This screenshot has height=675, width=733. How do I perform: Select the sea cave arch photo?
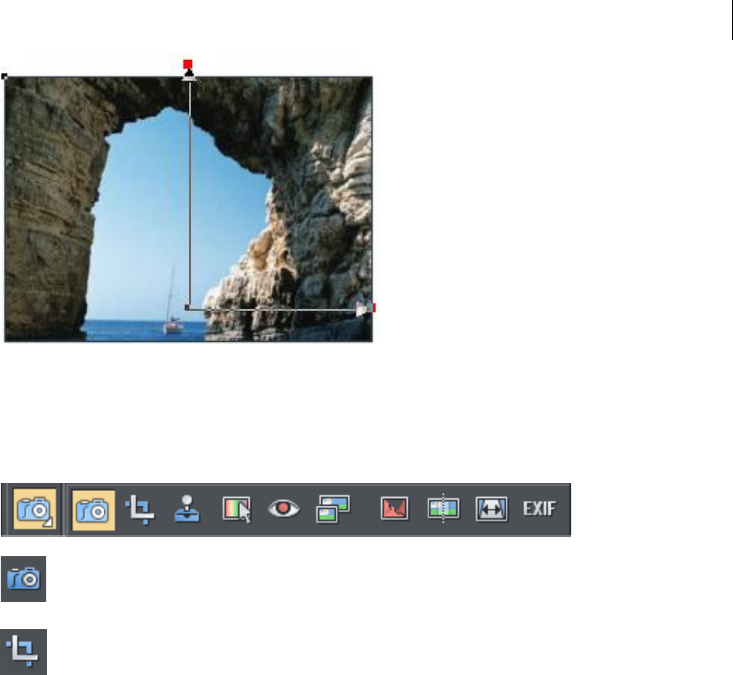pyautogui.click(x=188, y=209)
